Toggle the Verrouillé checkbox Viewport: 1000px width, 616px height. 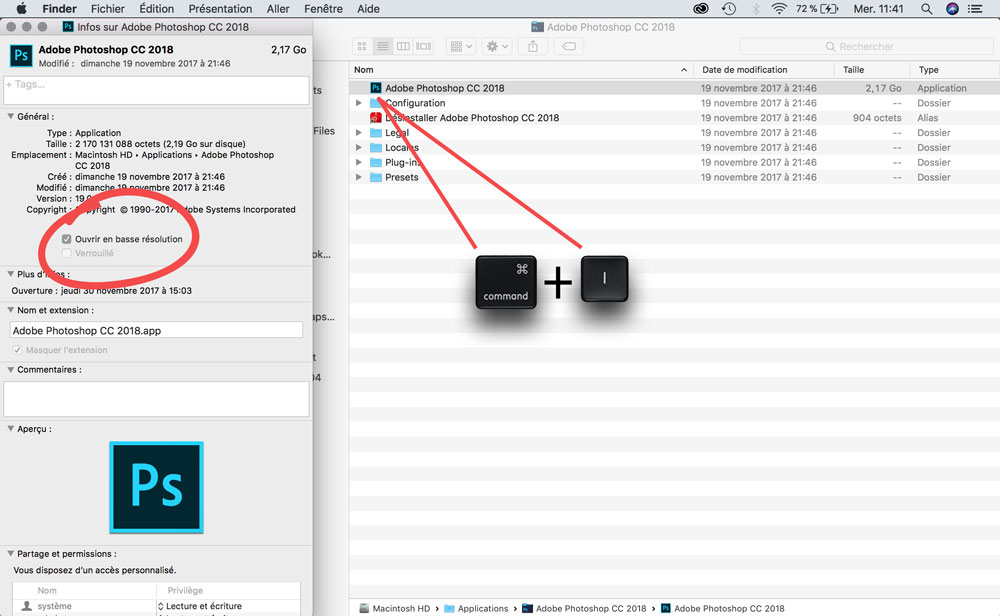pos(66,253)
